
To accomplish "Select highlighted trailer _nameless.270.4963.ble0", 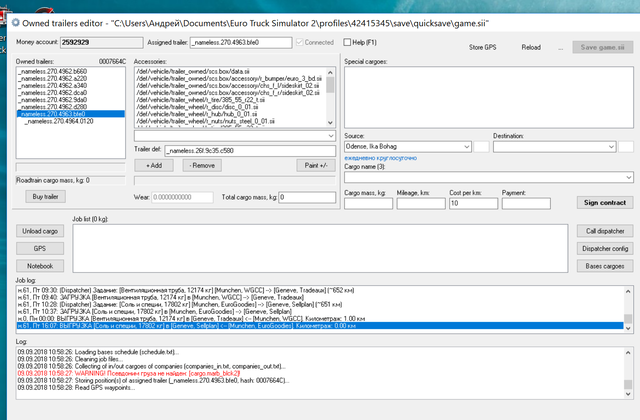I will 71,114.
